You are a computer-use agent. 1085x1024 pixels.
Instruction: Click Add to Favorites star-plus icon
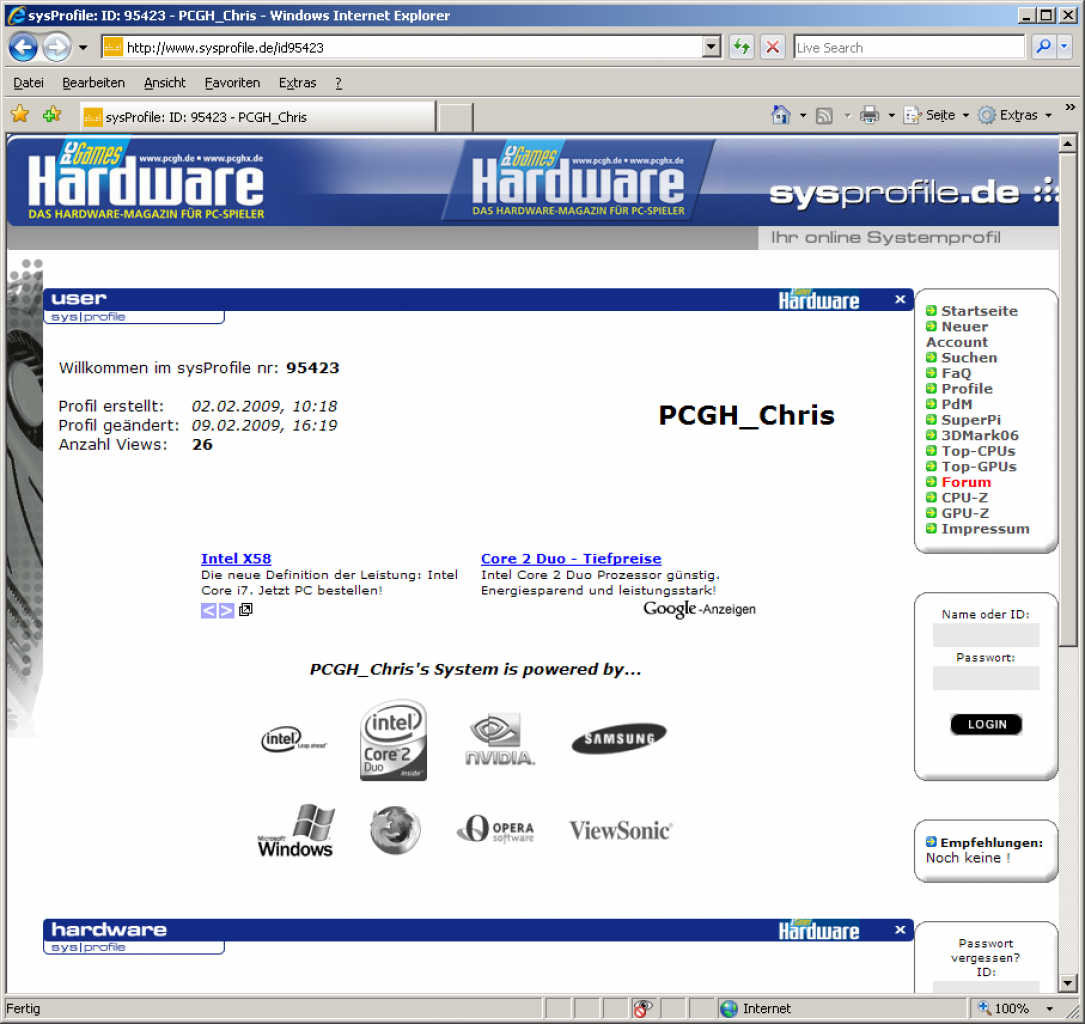[52, 114]
